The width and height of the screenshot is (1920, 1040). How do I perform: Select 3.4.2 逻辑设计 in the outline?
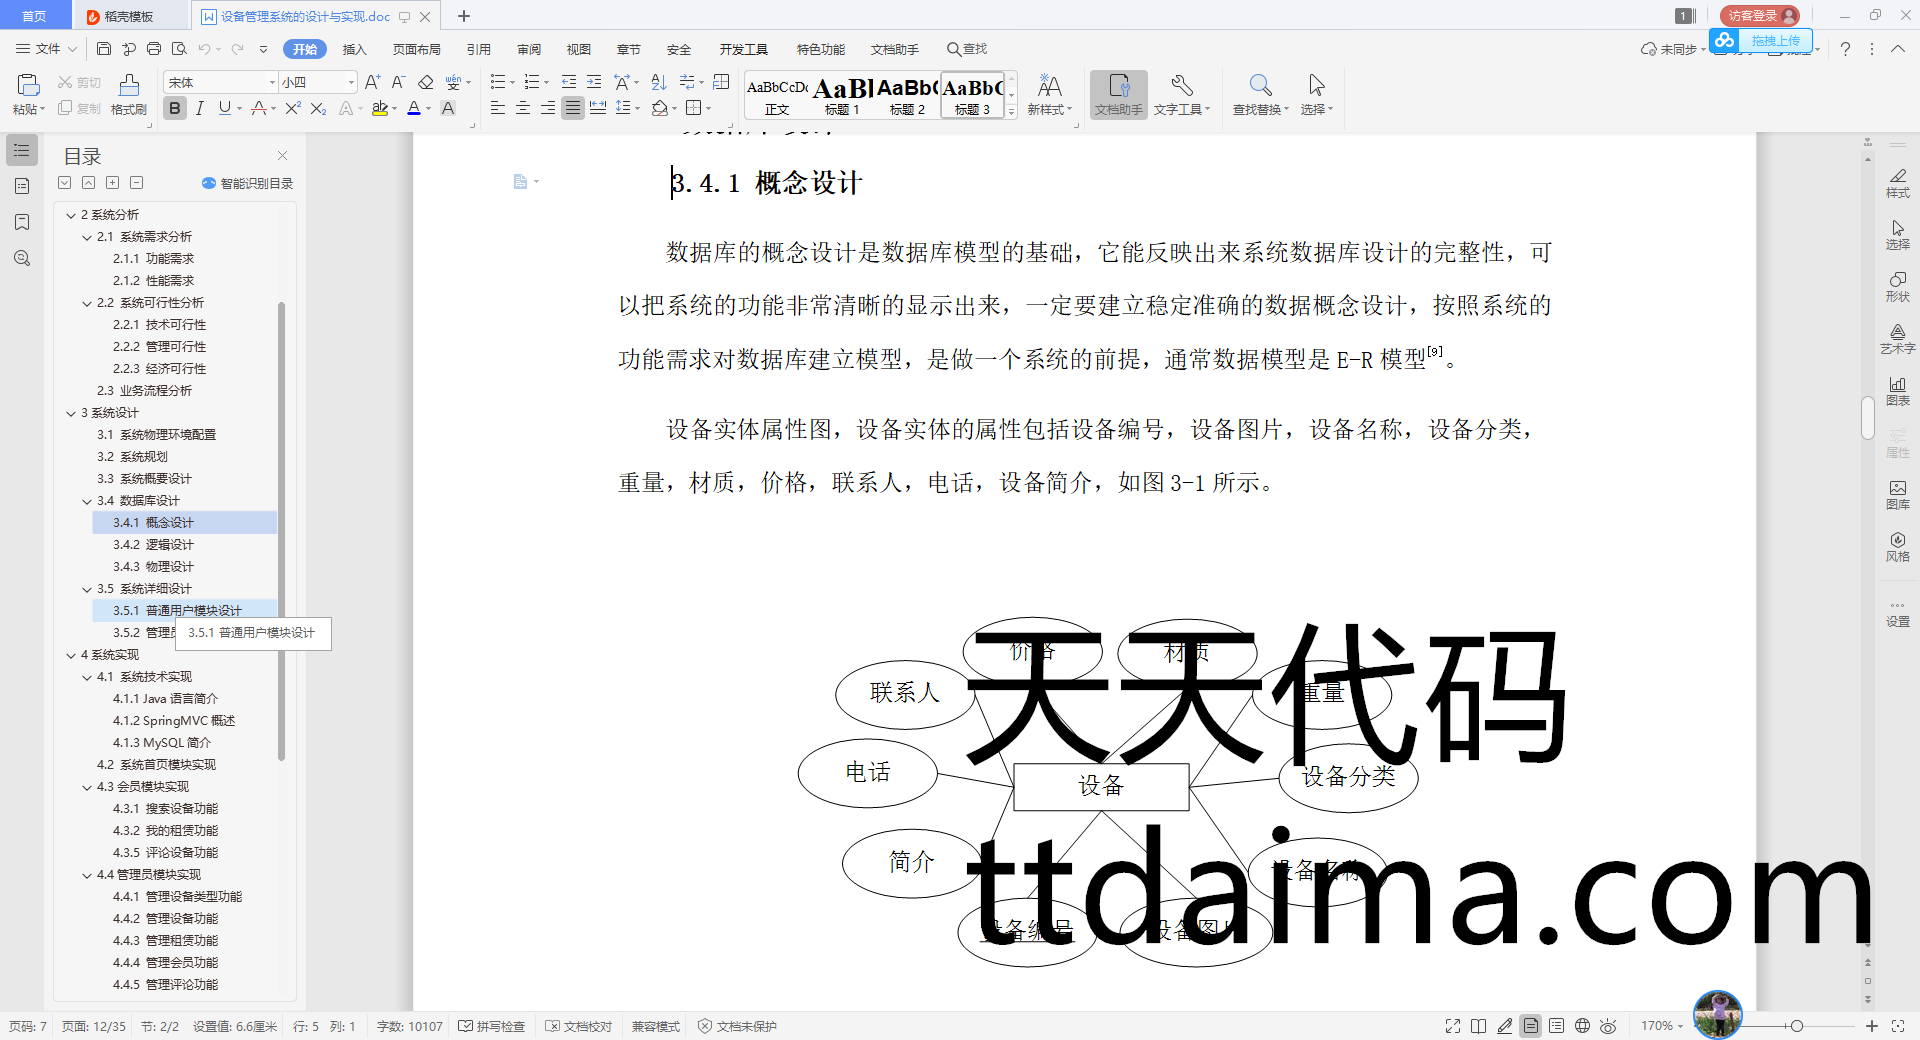click(169, 545)
